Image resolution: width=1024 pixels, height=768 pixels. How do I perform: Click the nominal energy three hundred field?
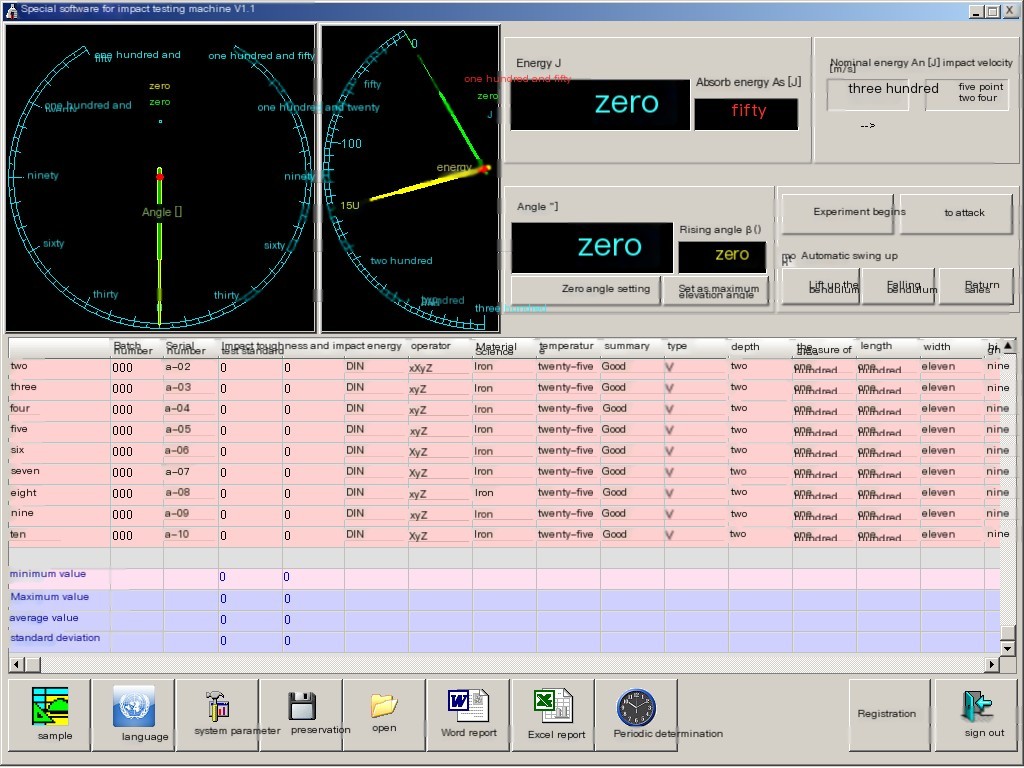tap(867, 95)
